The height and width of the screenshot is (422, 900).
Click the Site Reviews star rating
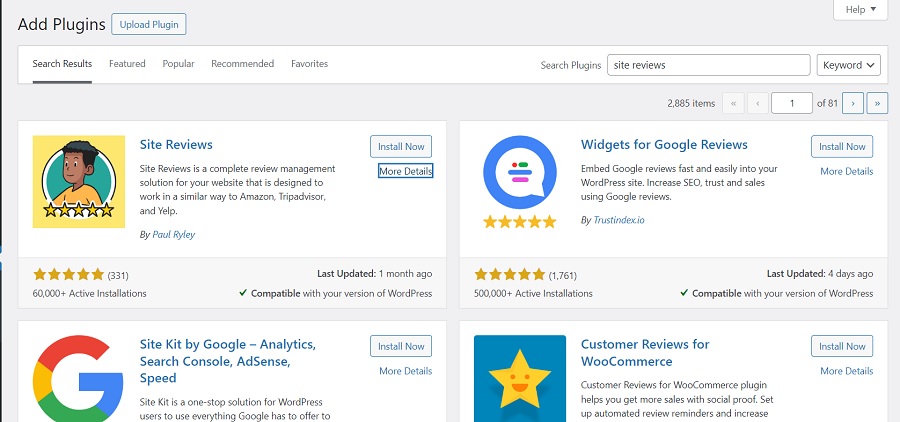pyautogui.click(x=68, y=274)
